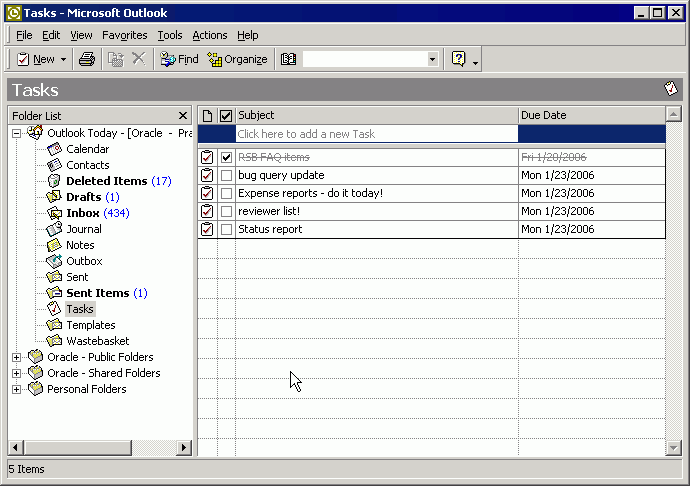Screen dimensions: 690x486
Task: Select the Sent Items folder icon
Action: 54,293
